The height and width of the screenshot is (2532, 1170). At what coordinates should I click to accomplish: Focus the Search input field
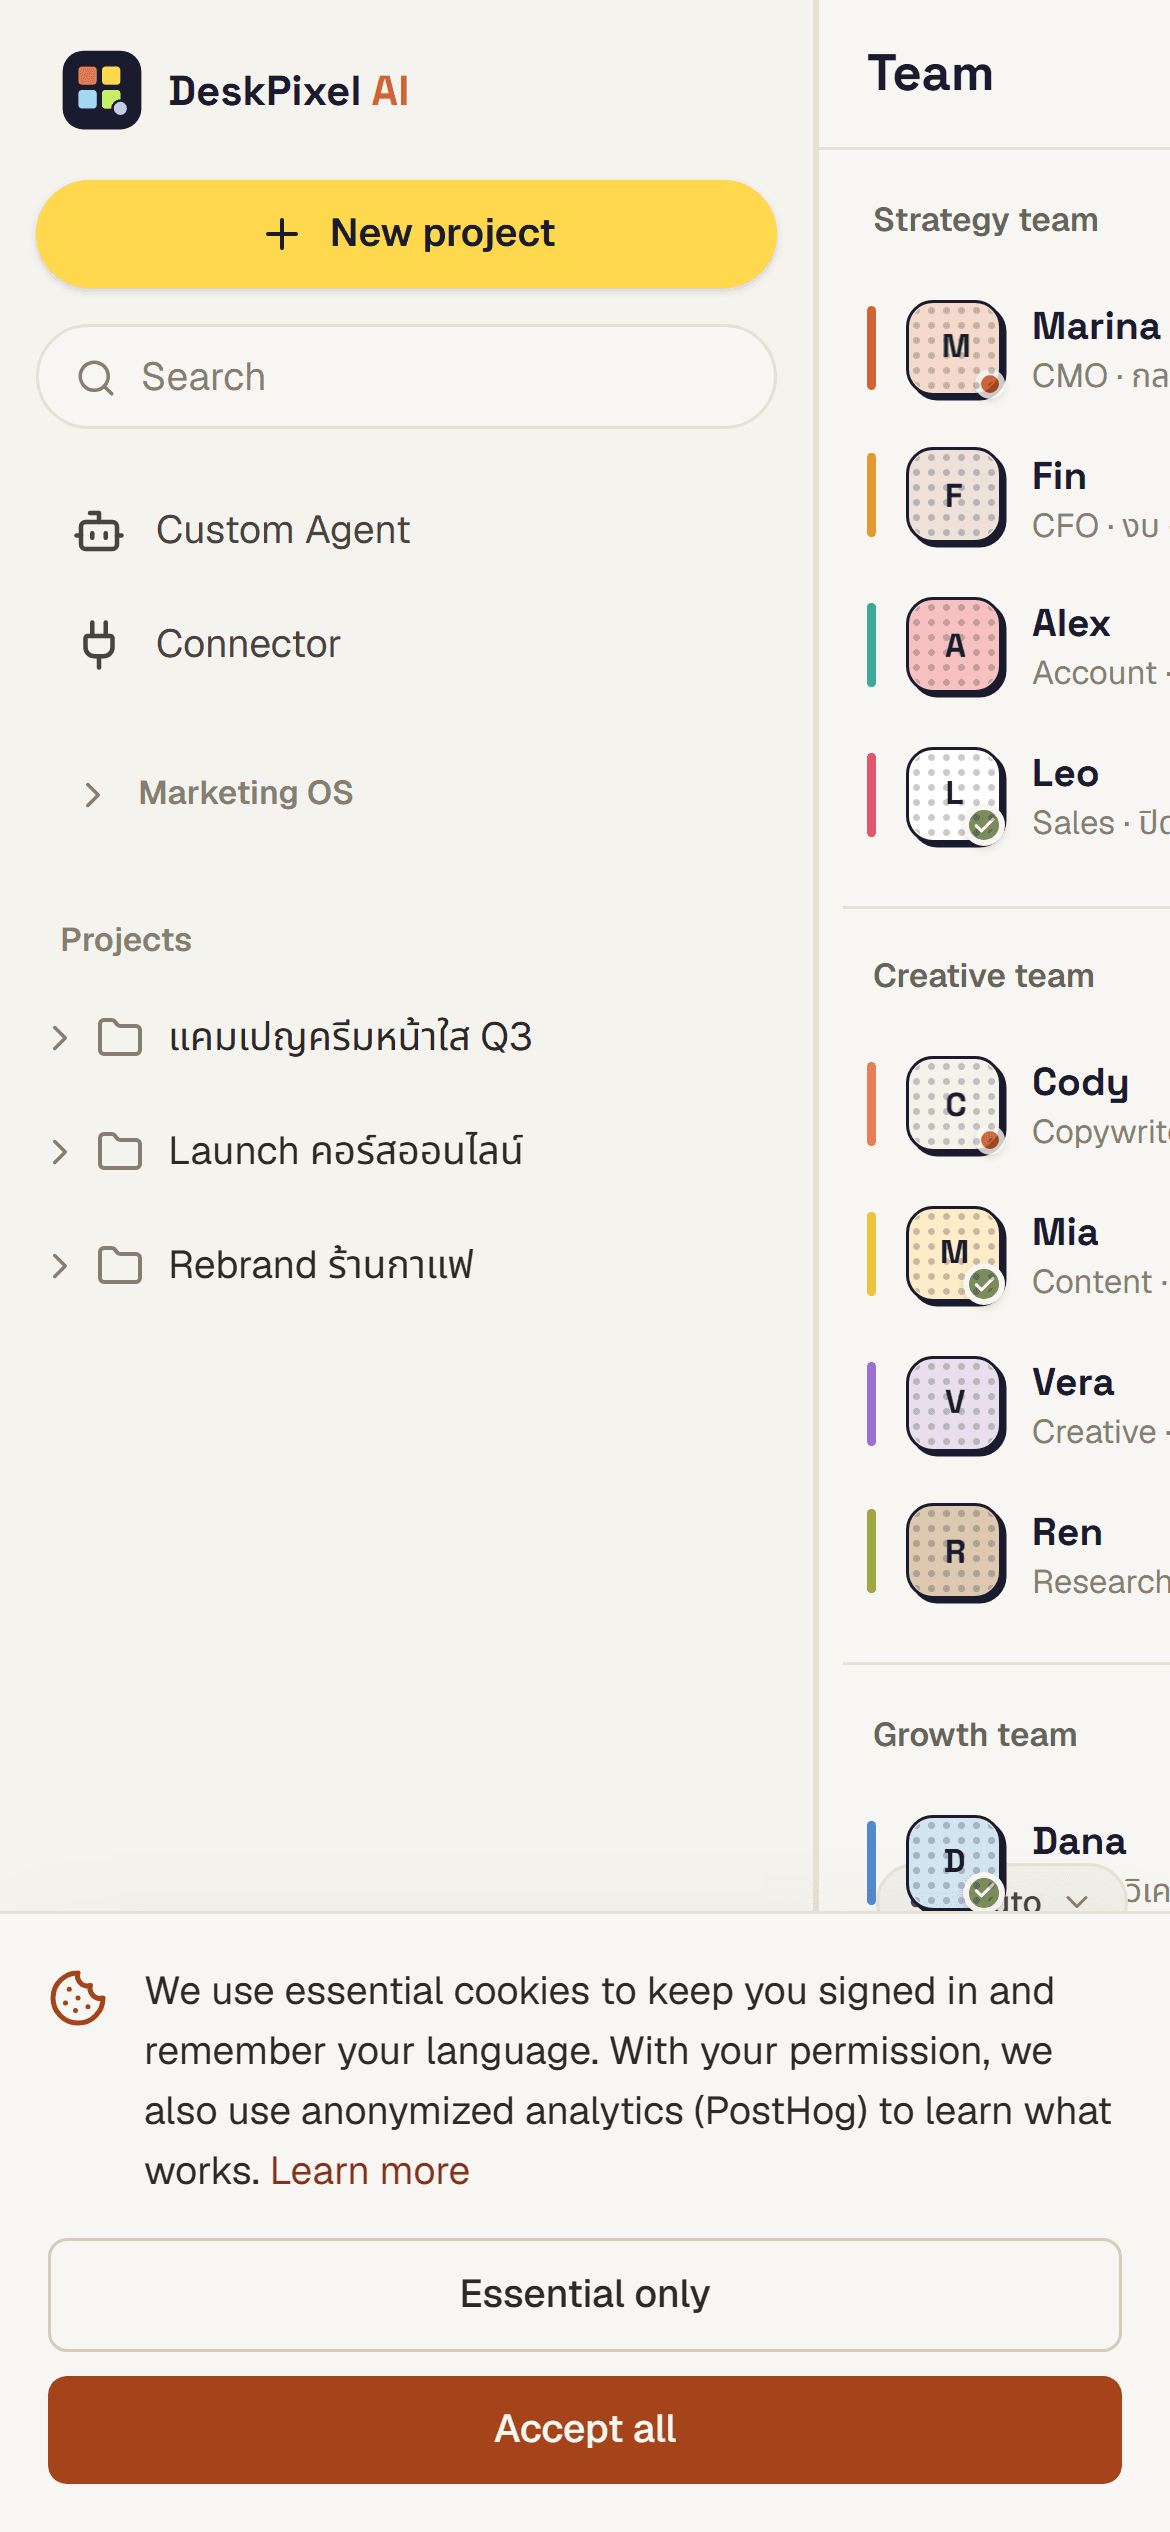(x=406, y=377)
